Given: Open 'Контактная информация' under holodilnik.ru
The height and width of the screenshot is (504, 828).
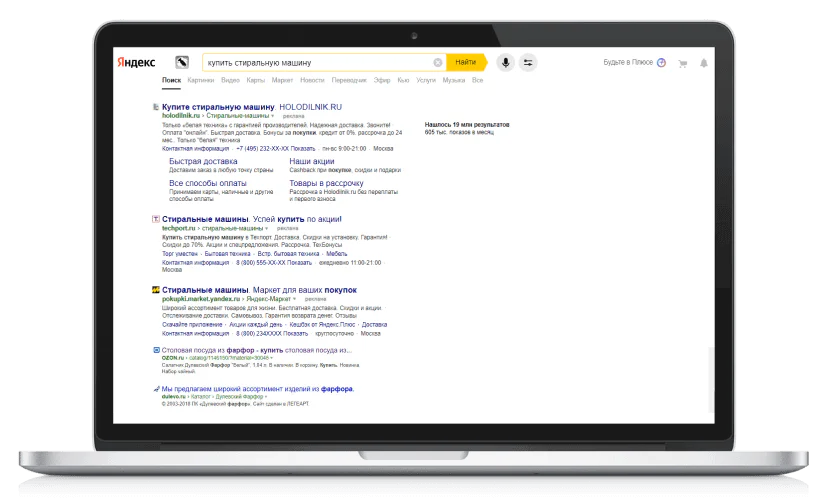Looking at the screenshot, I should click(x=195, y=149).
